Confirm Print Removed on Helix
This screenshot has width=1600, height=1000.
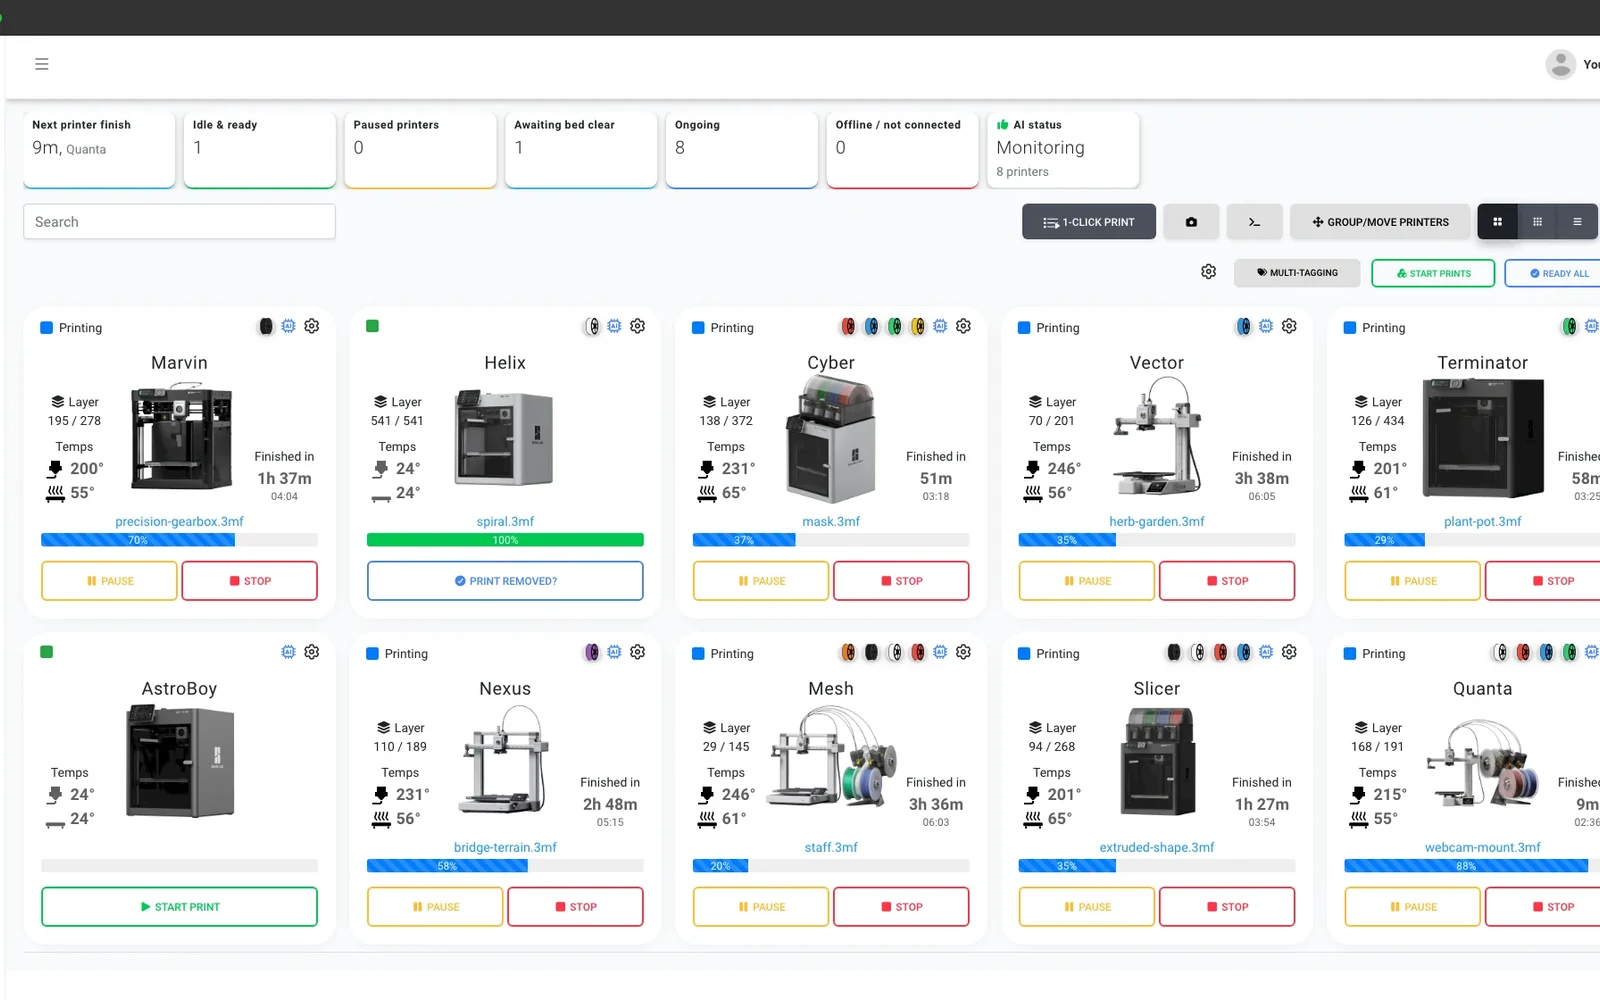[505, 581]
